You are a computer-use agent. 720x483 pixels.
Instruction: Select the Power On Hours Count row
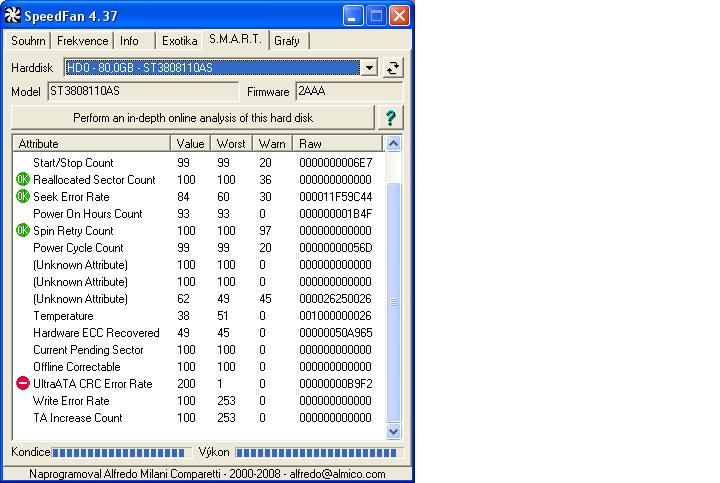(x=199, y=213)
